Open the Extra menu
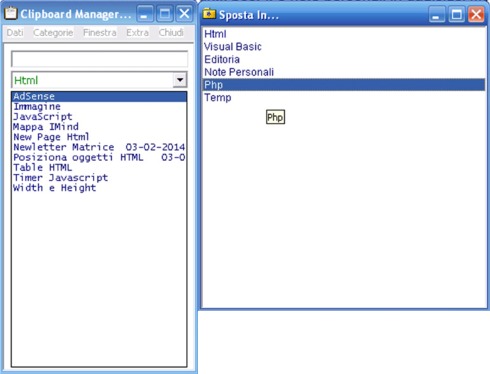 coord(137,33)
